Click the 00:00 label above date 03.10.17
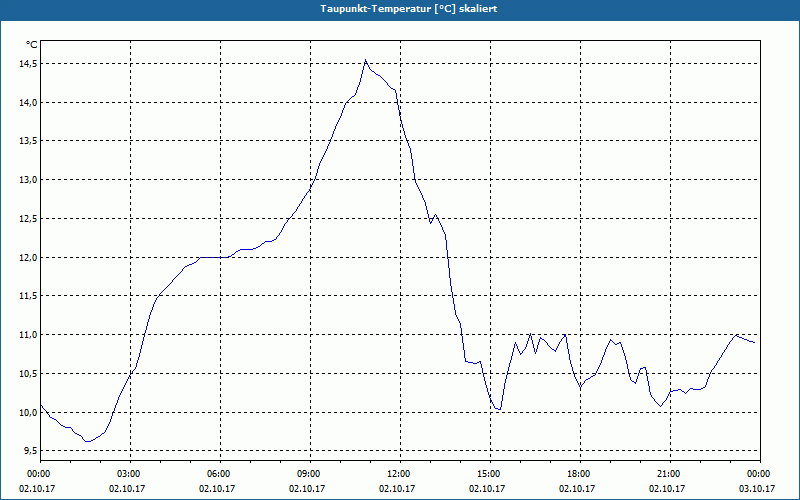Screen dimensions: 800x500 click(760, 474)
